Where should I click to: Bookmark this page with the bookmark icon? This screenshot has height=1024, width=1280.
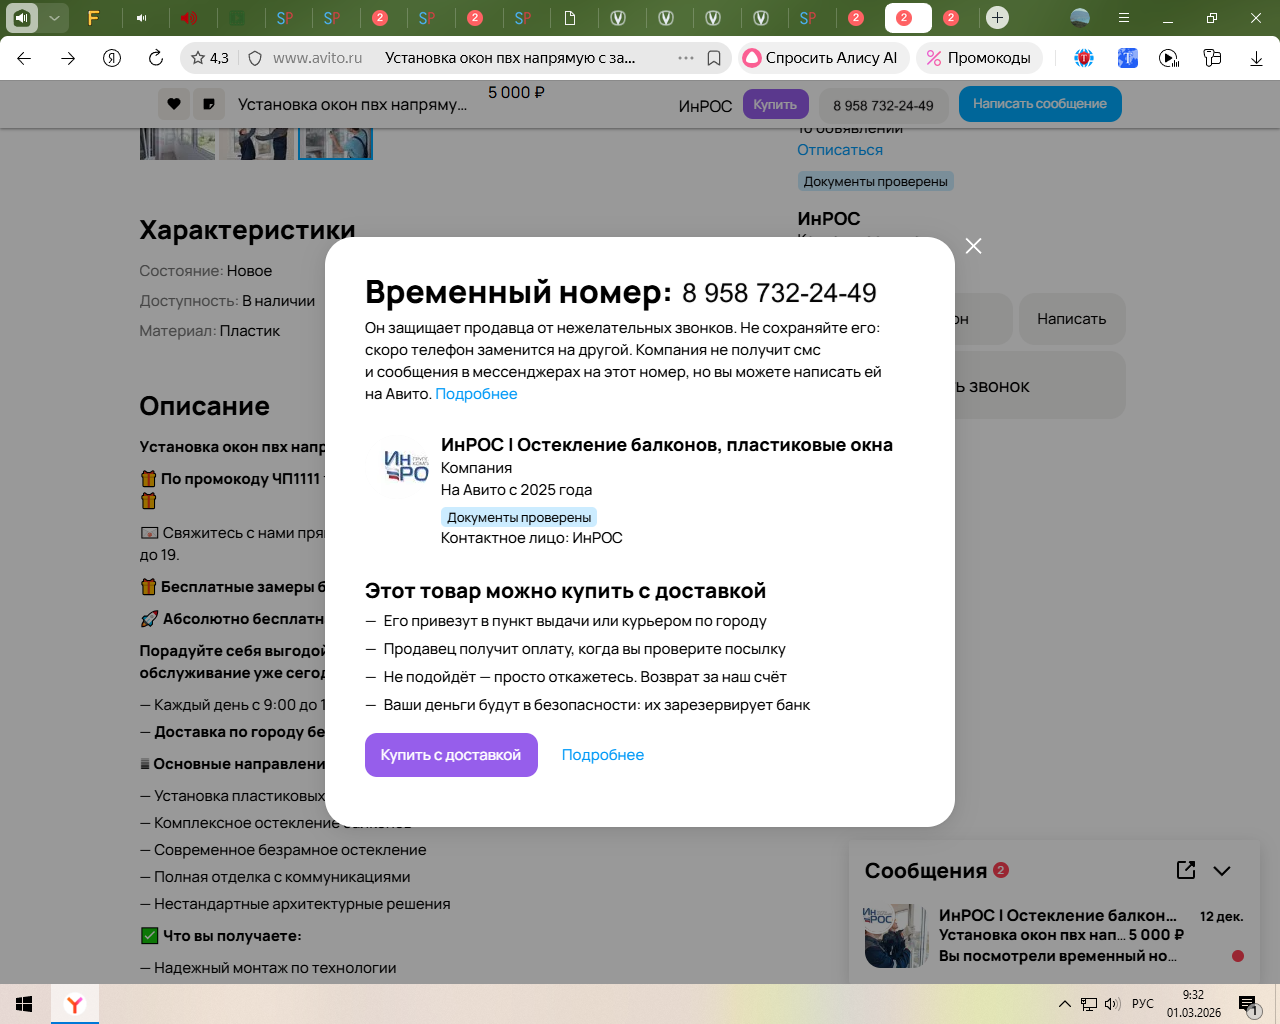pos(714,58)
